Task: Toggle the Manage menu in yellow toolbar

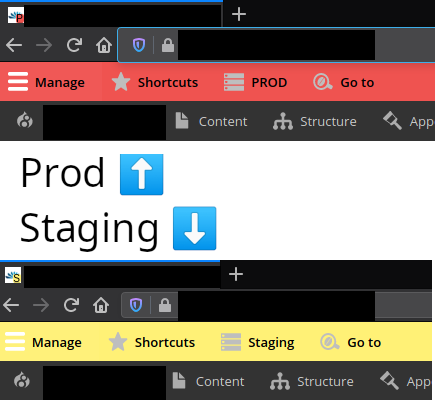Action: pyautogui.click(x=43, y=342)
